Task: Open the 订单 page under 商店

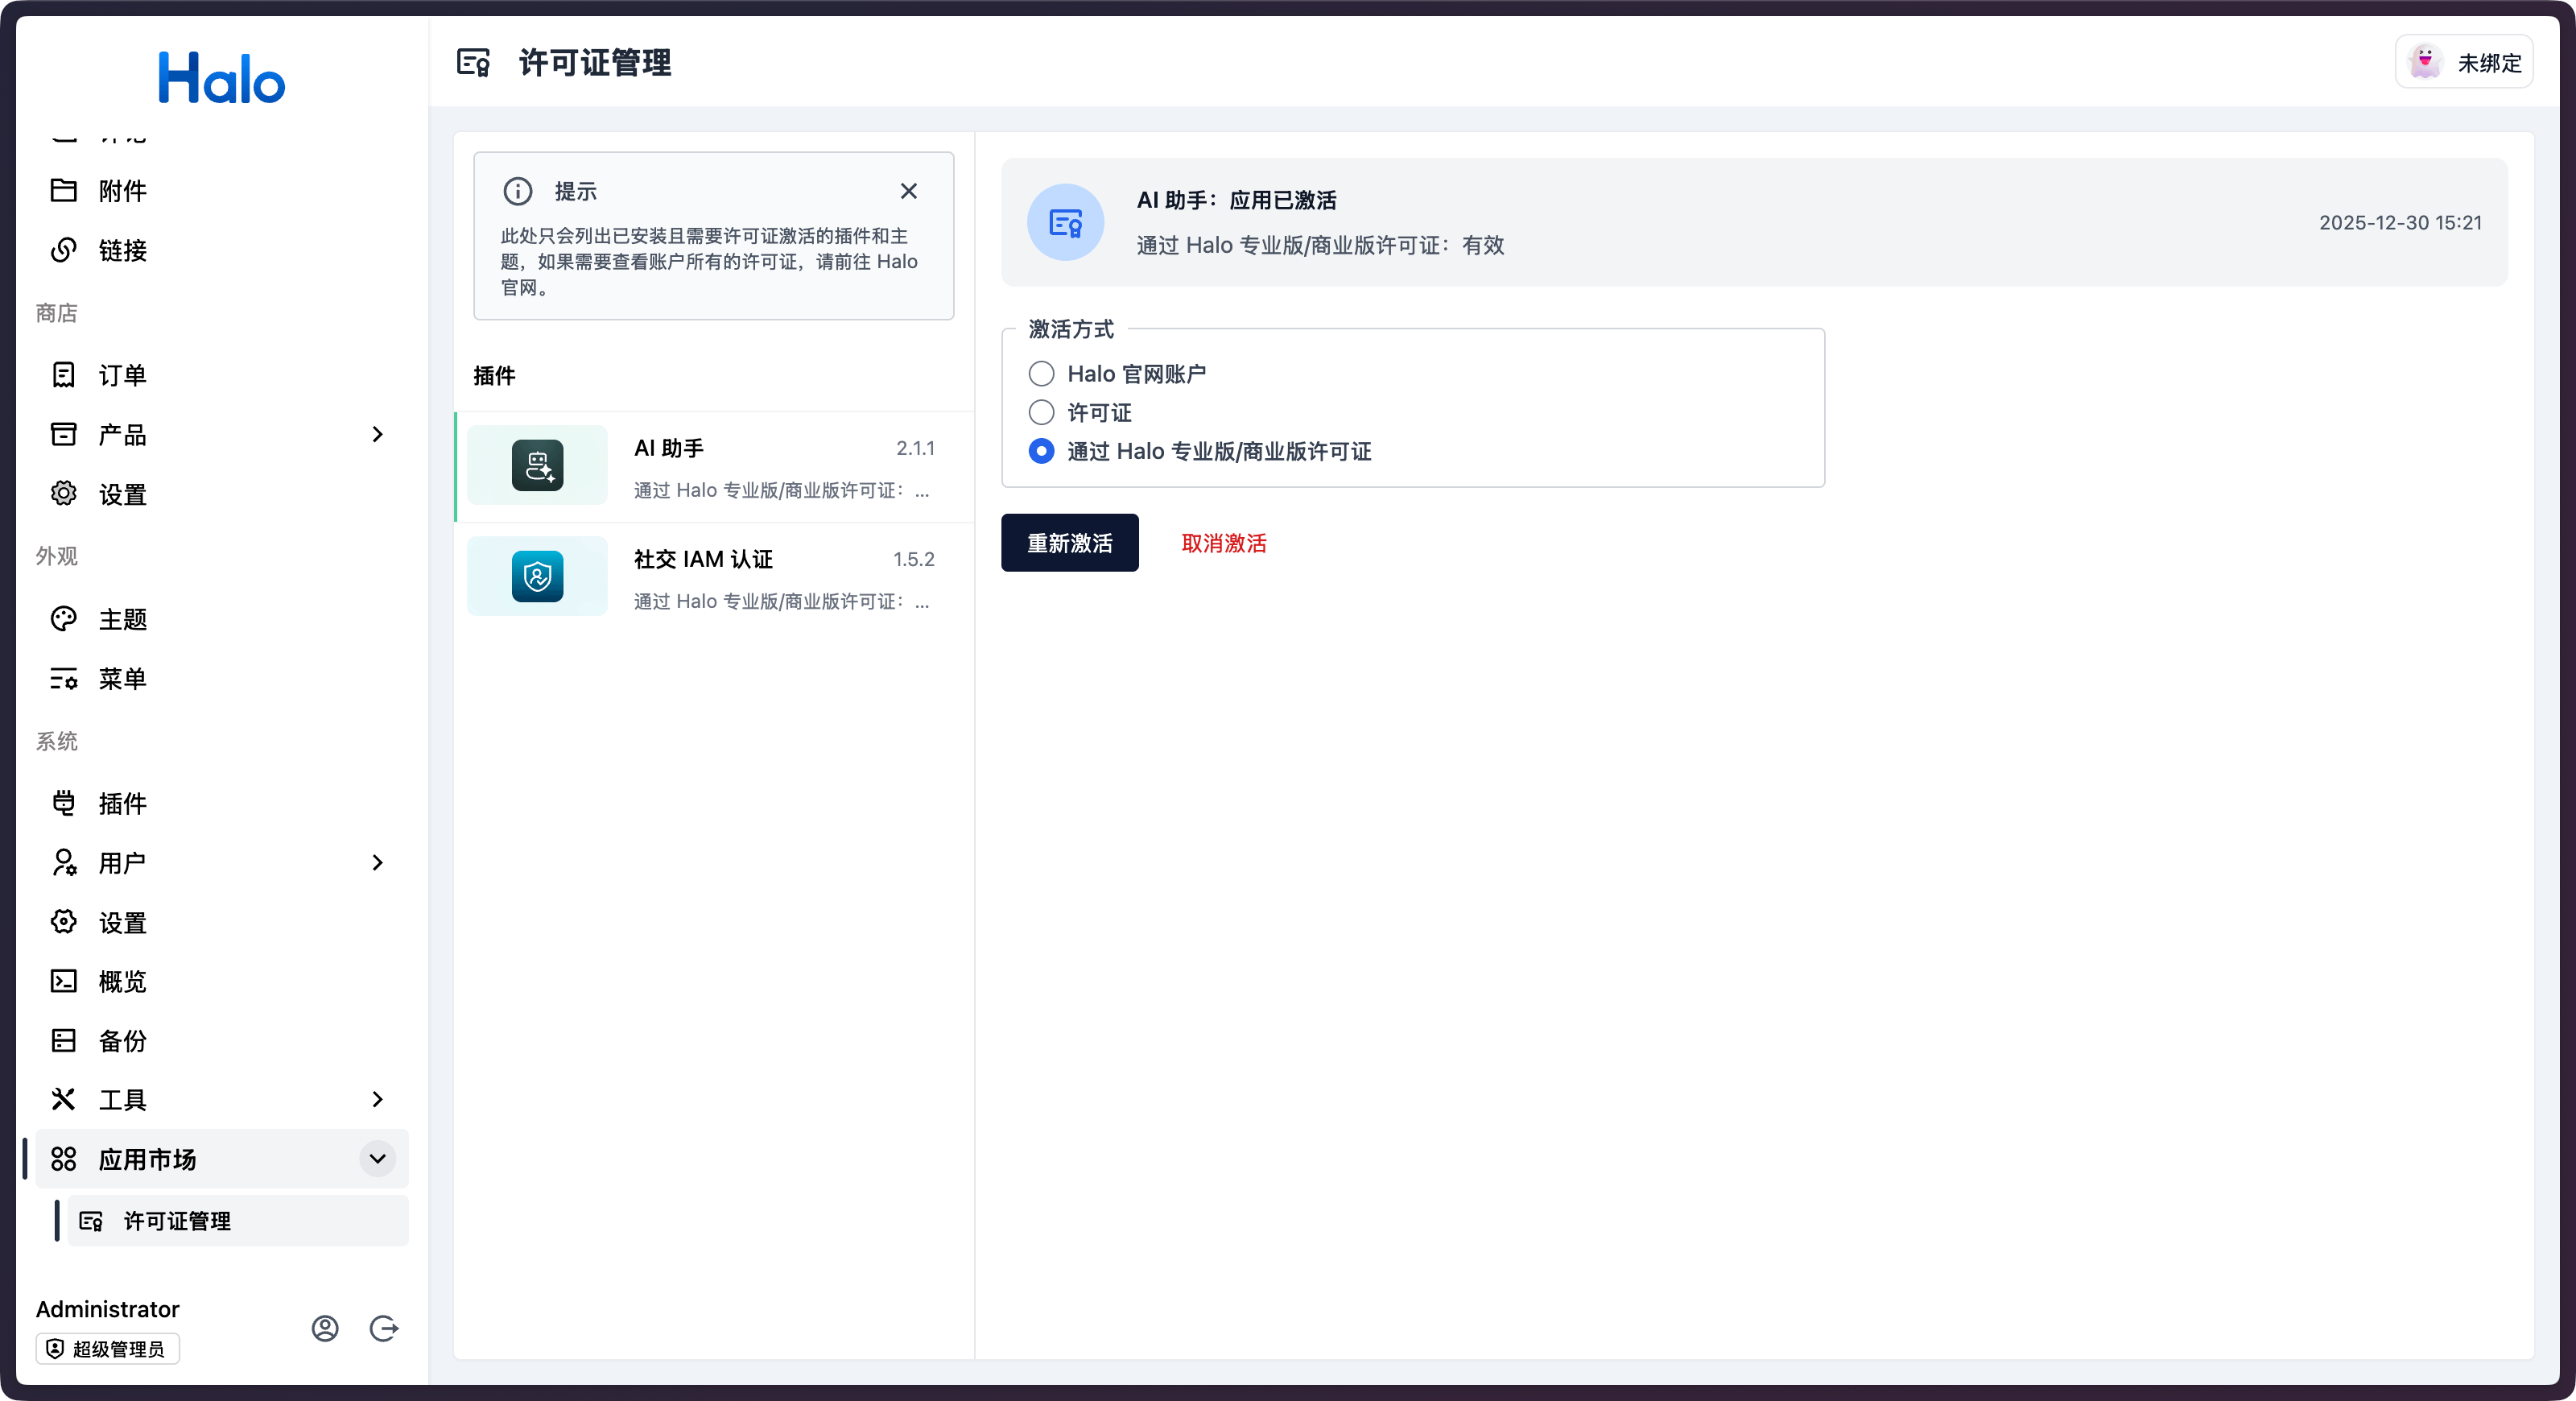Action: pyautogui.click(x=124, y=374)
